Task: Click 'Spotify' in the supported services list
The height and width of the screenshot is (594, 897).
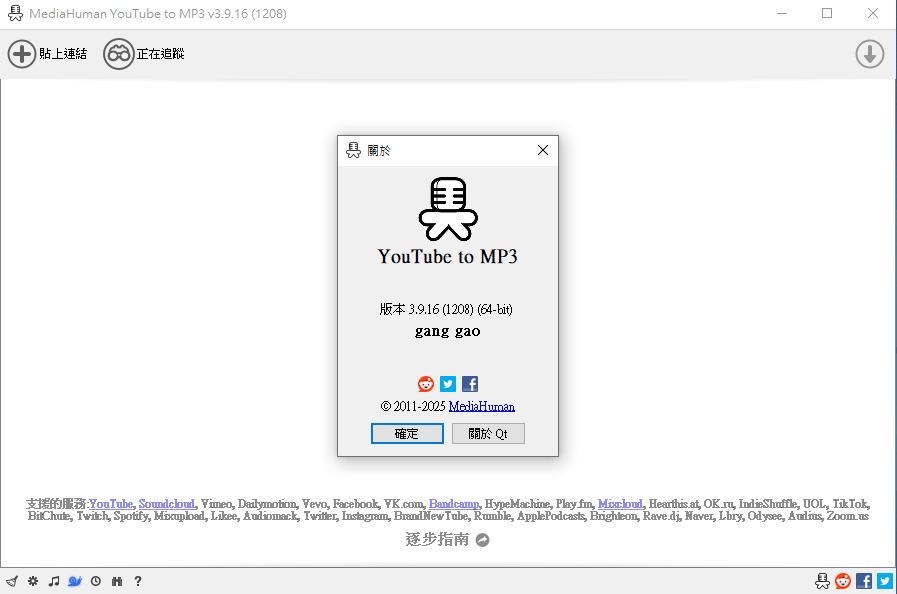Action: pyautogui.click(x=131, y=516)
